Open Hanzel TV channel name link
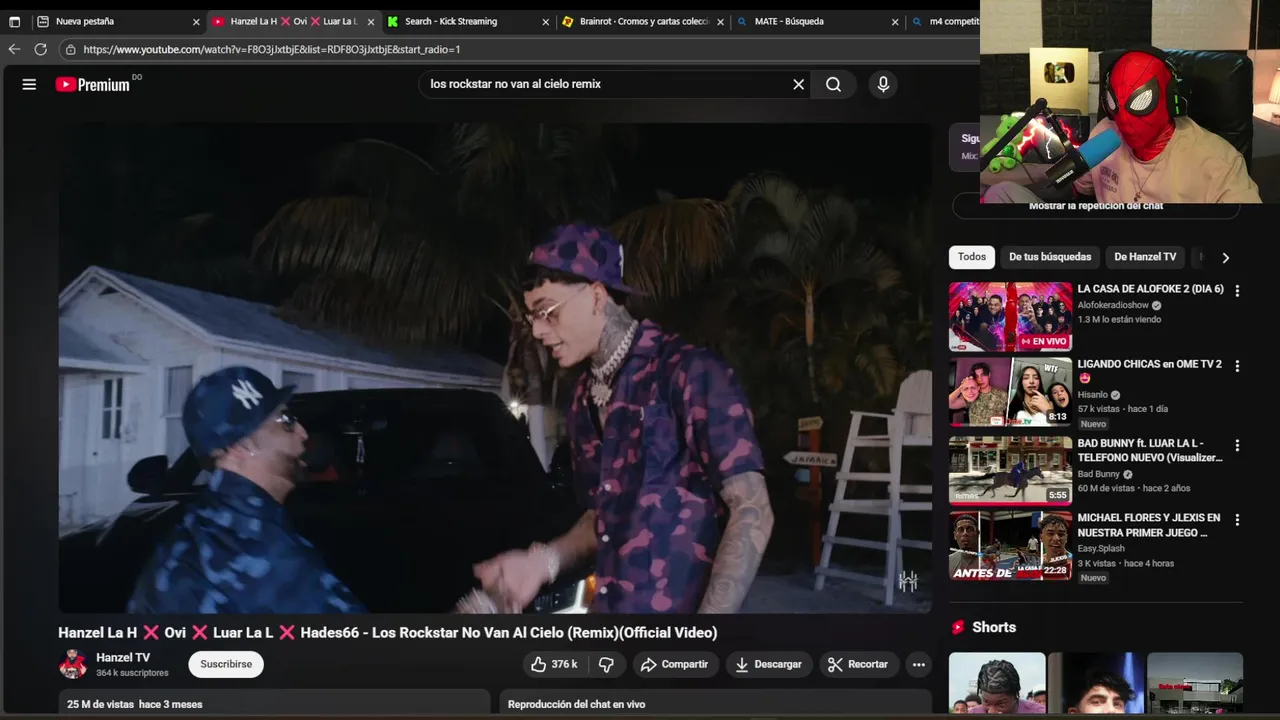The image size is (1280, 720). pos(123,657)
